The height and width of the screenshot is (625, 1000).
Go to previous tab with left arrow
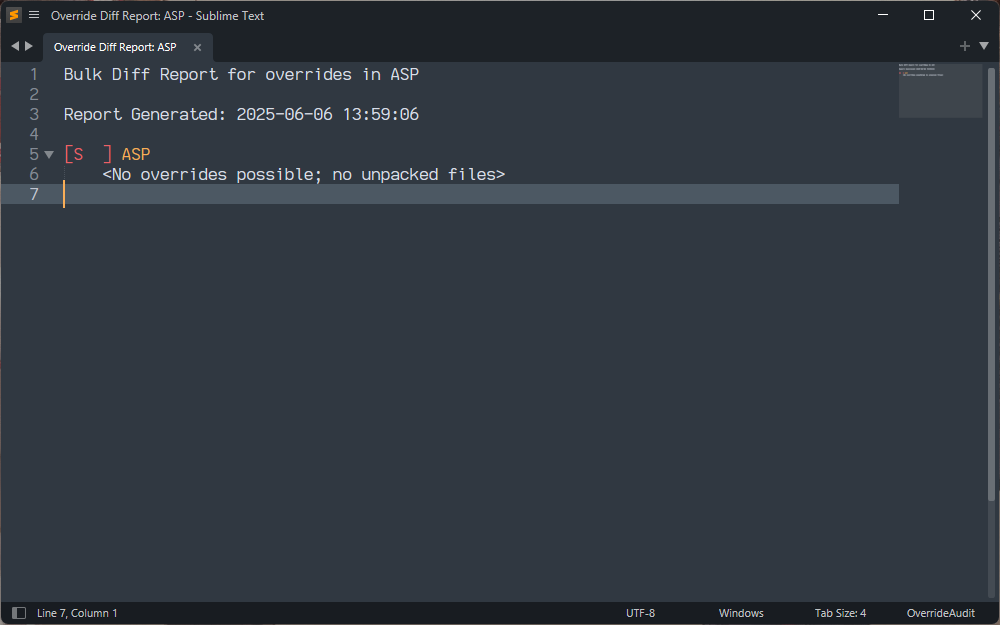click(x=15, y=46)
